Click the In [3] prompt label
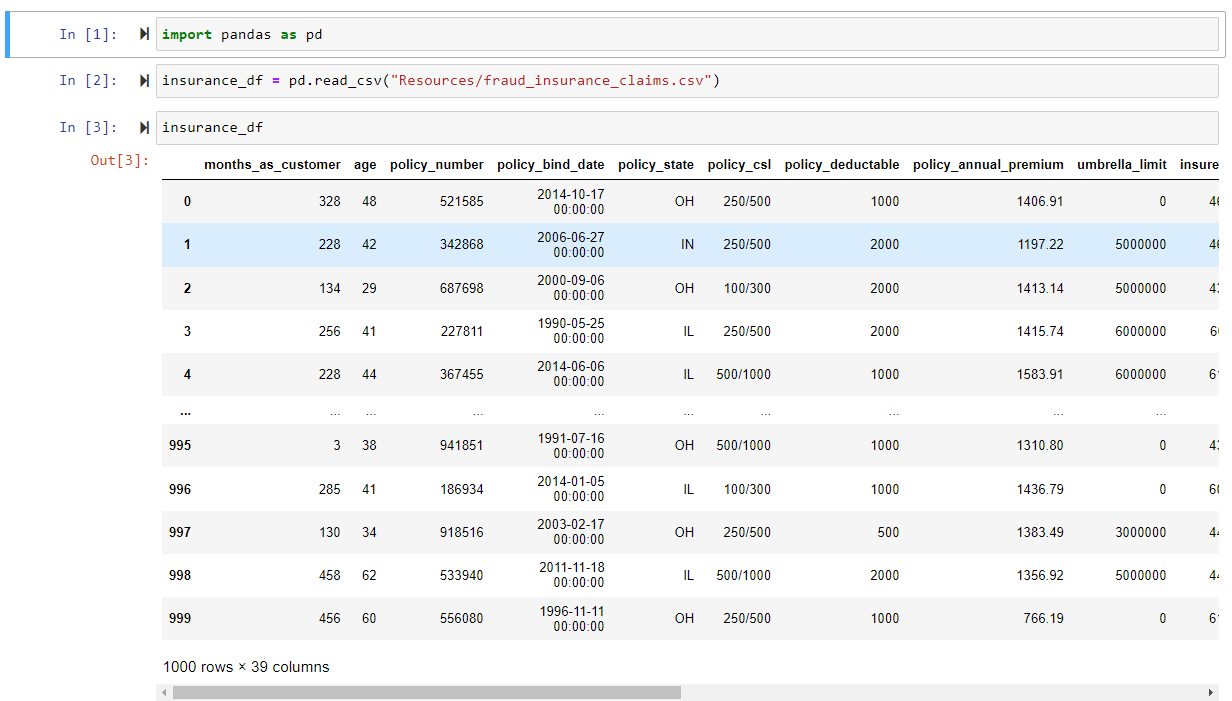 (88, 127)
